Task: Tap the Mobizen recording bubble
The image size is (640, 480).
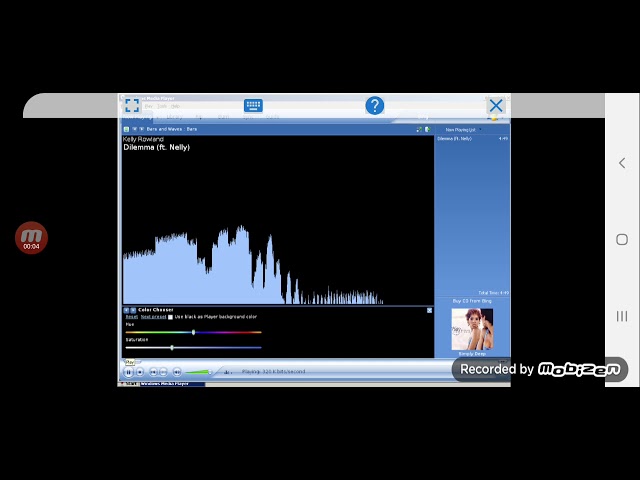Action: point(31,238)
